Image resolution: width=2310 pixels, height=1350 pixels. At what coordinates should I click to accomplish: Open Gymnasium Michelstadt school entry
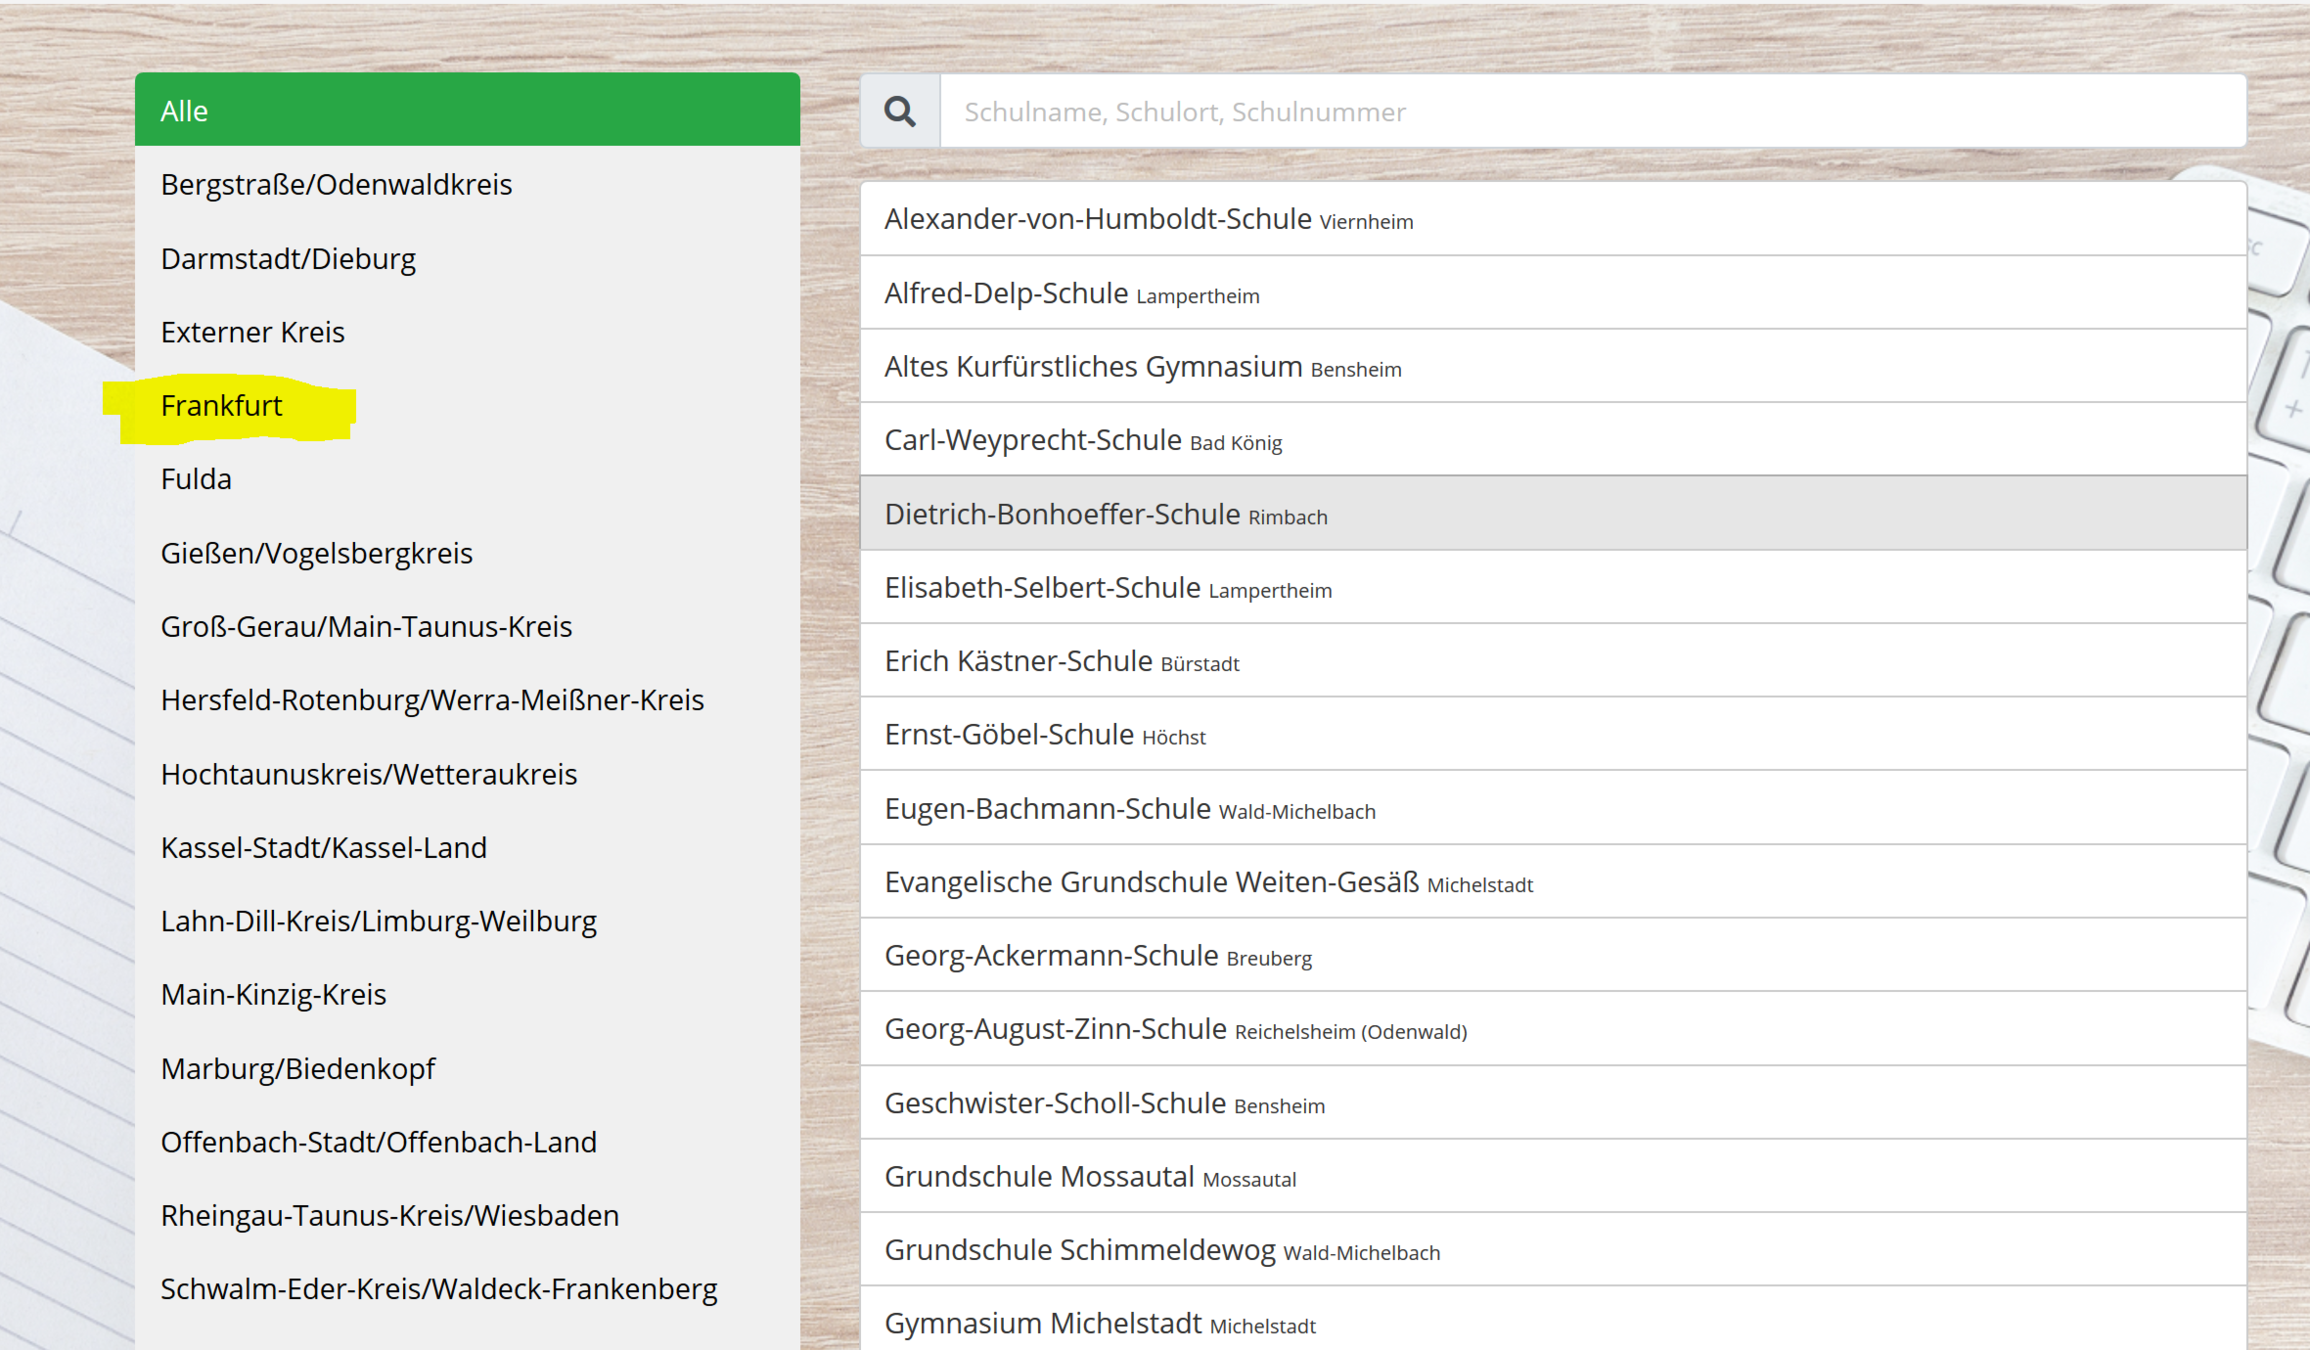1099,1324
